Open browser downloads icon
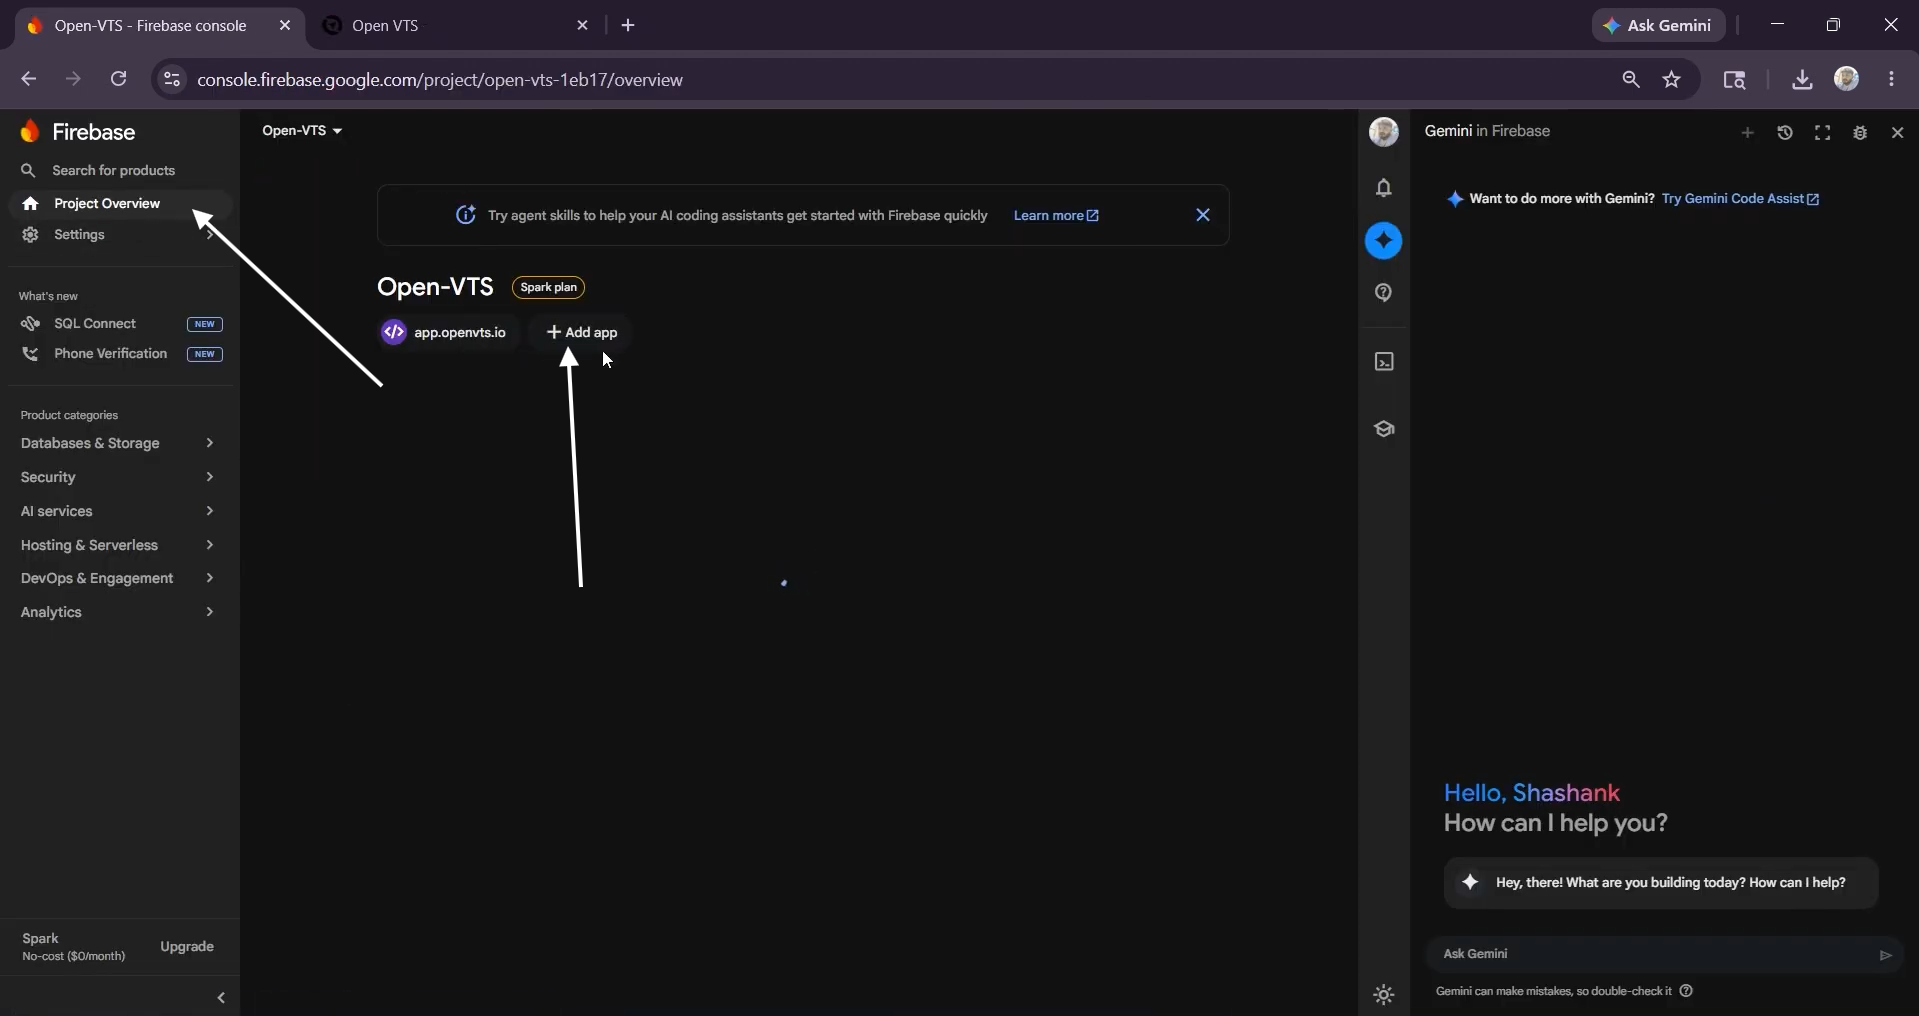Viewport: 1919px width, 1016px height. click(x=1802, y=80)
